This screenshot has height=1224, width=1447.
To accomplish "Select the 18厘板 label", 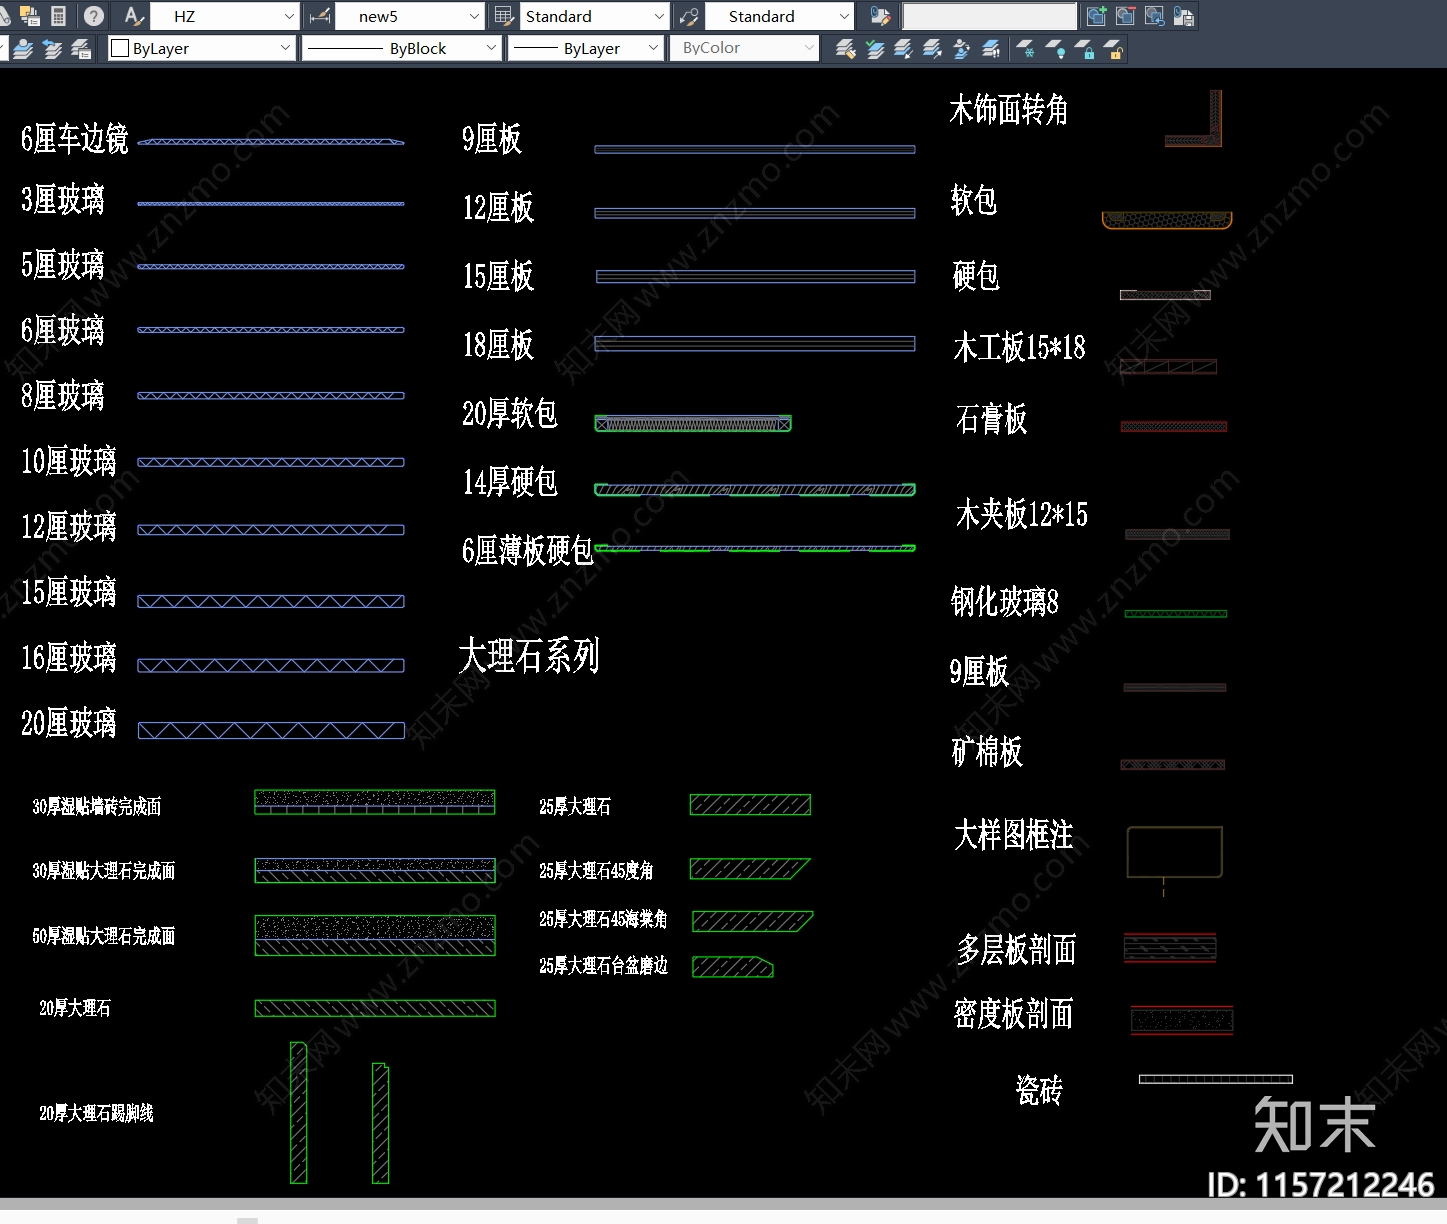I will click(498, 345).
